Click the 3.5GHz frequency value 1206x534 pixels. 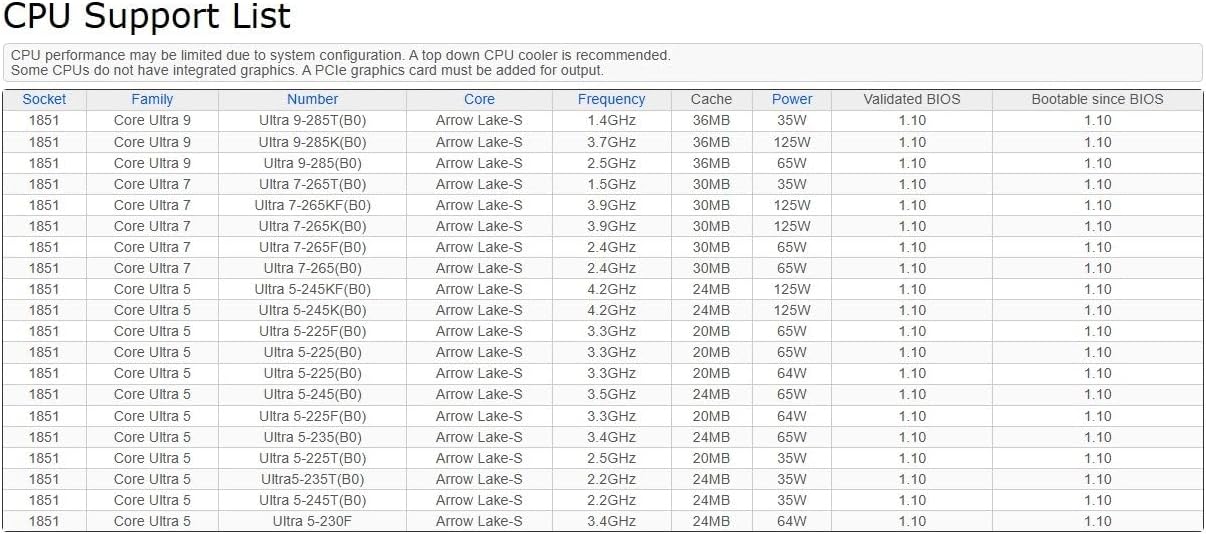point(611,394)
